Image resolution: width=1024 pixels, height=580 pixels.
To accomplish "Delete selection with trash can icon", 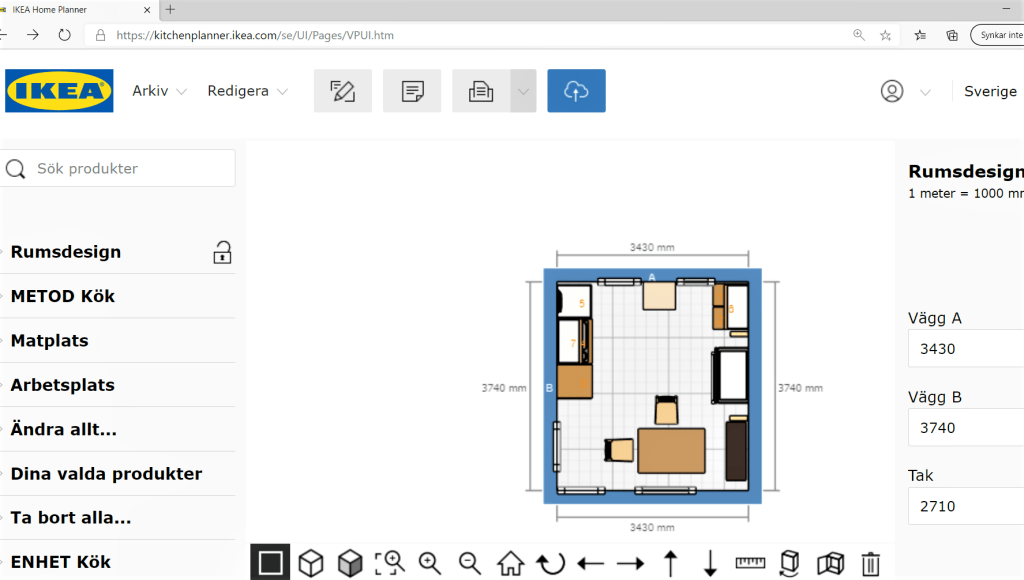I will [871, 563].
